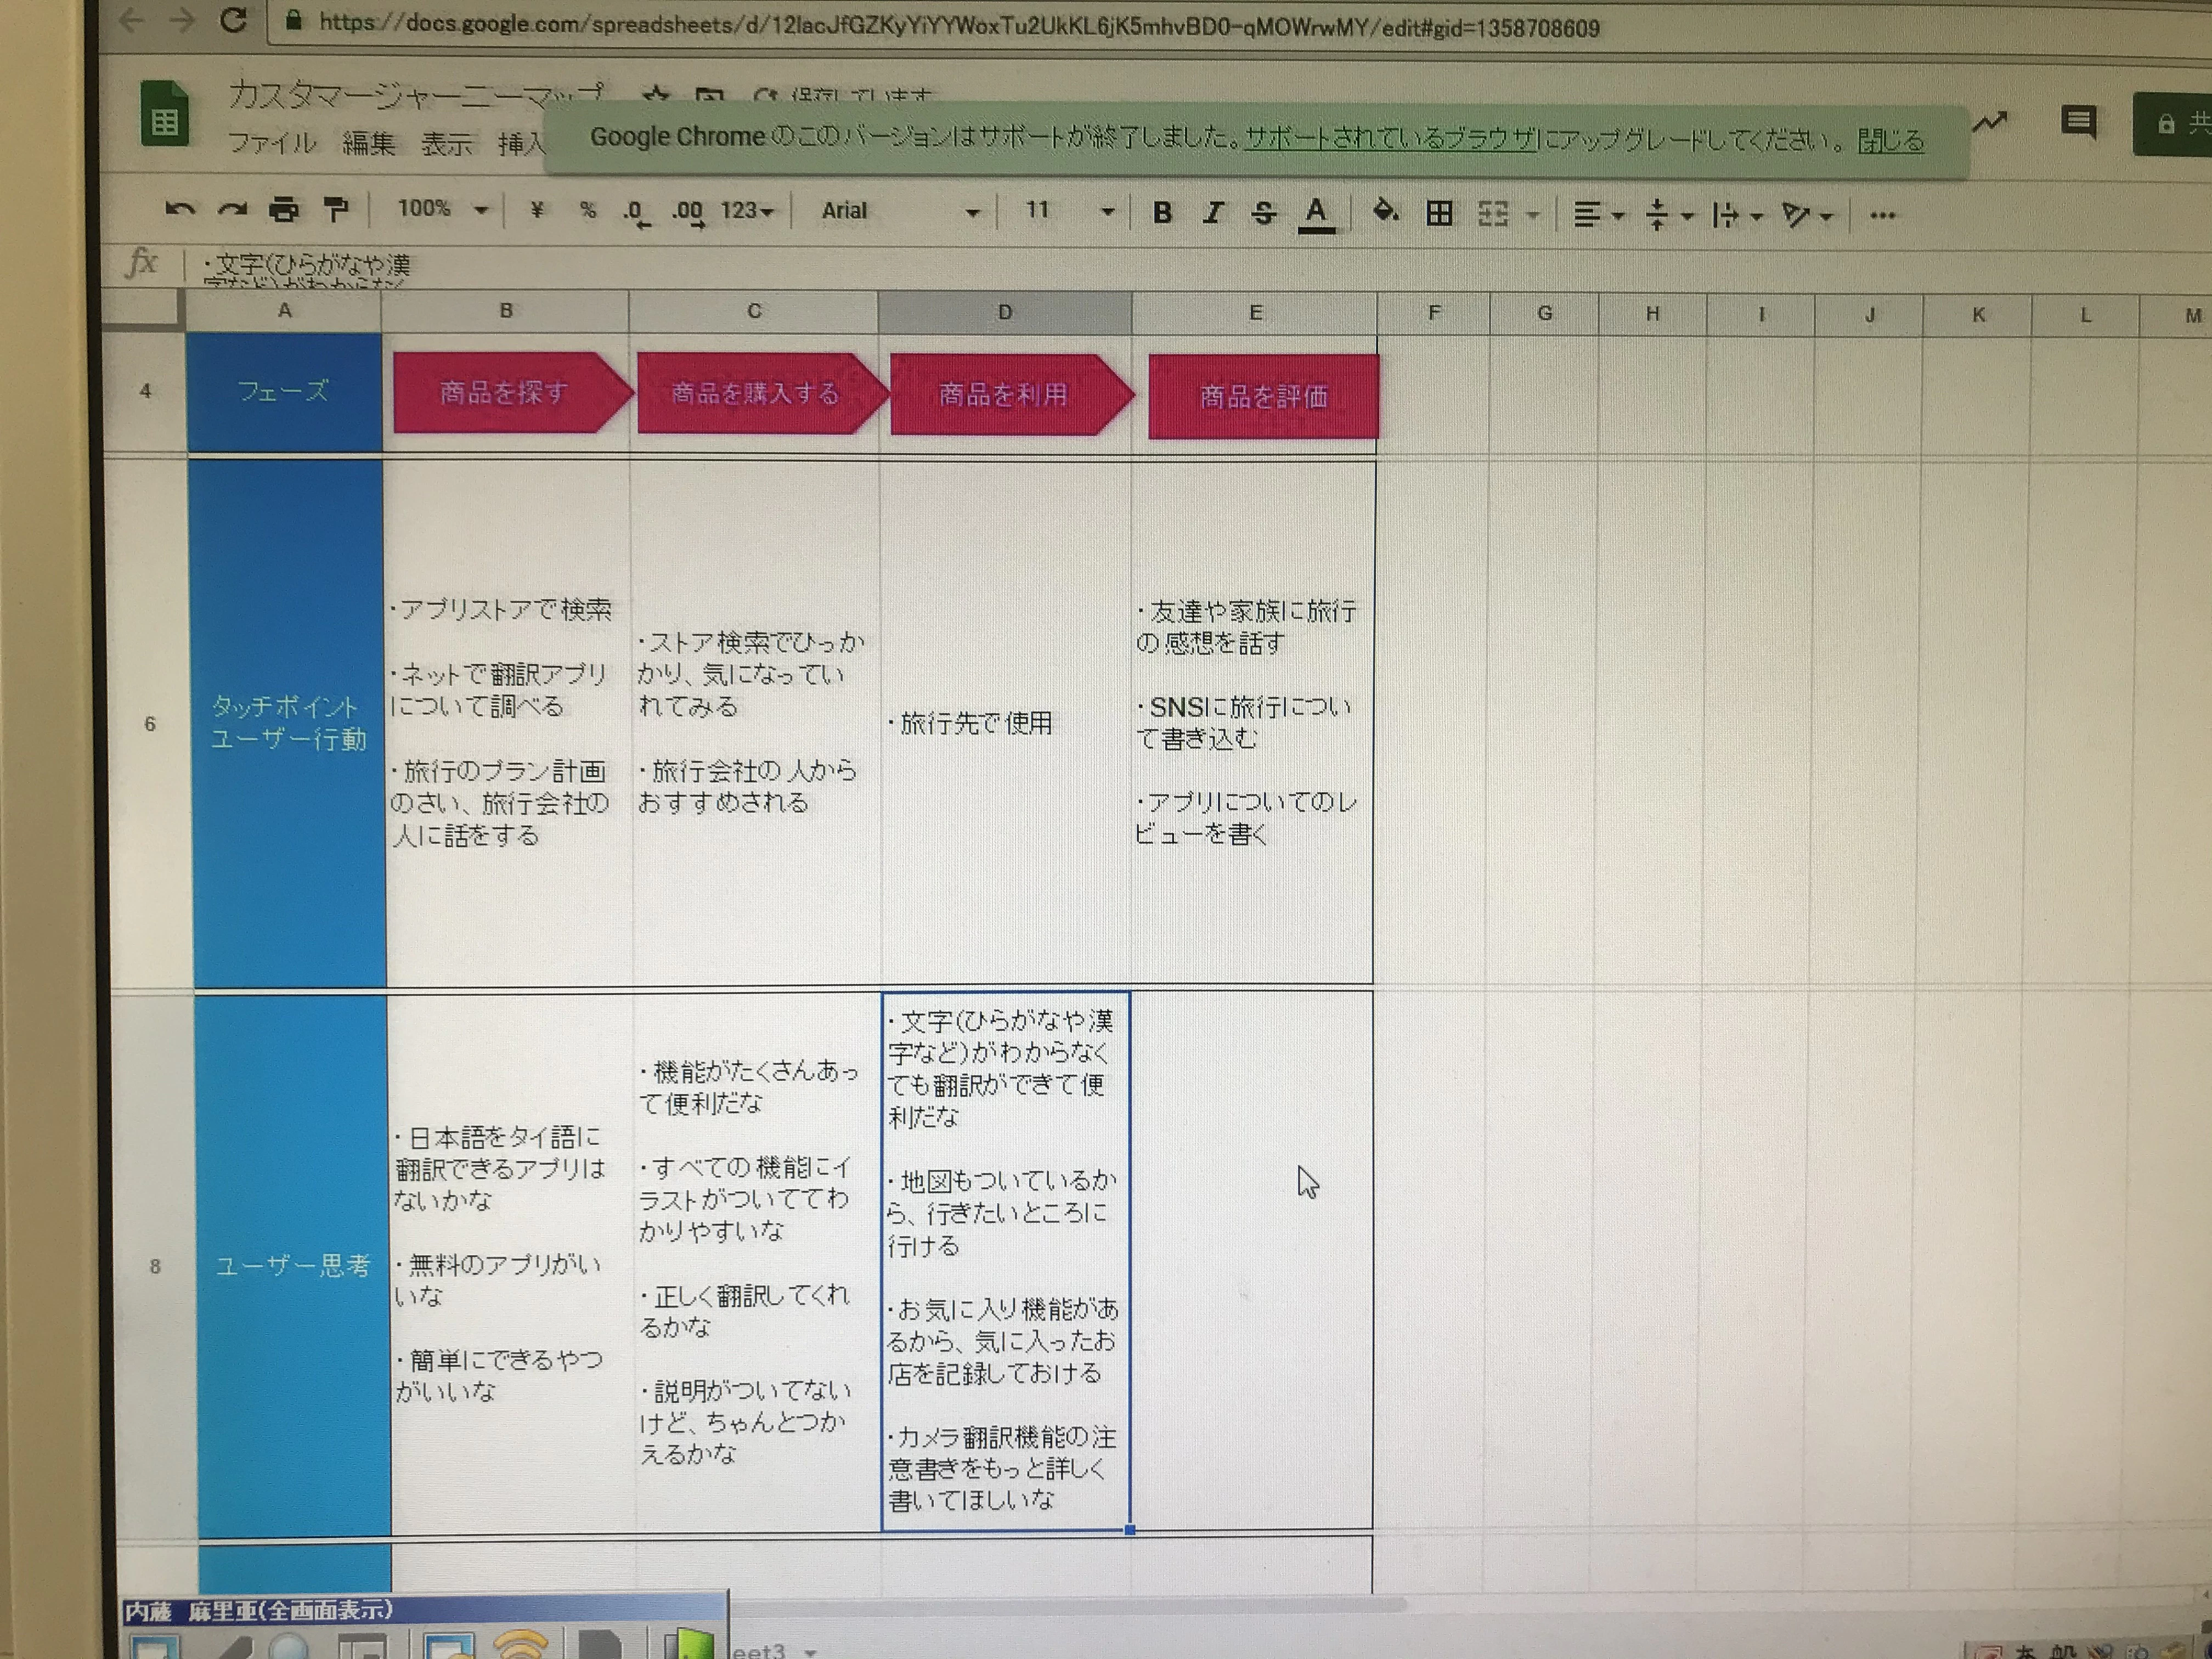Image resolution: width=2212 pixels, height=1659 pixels.
Task: Open the 挿入 menu
Action: 521,144
